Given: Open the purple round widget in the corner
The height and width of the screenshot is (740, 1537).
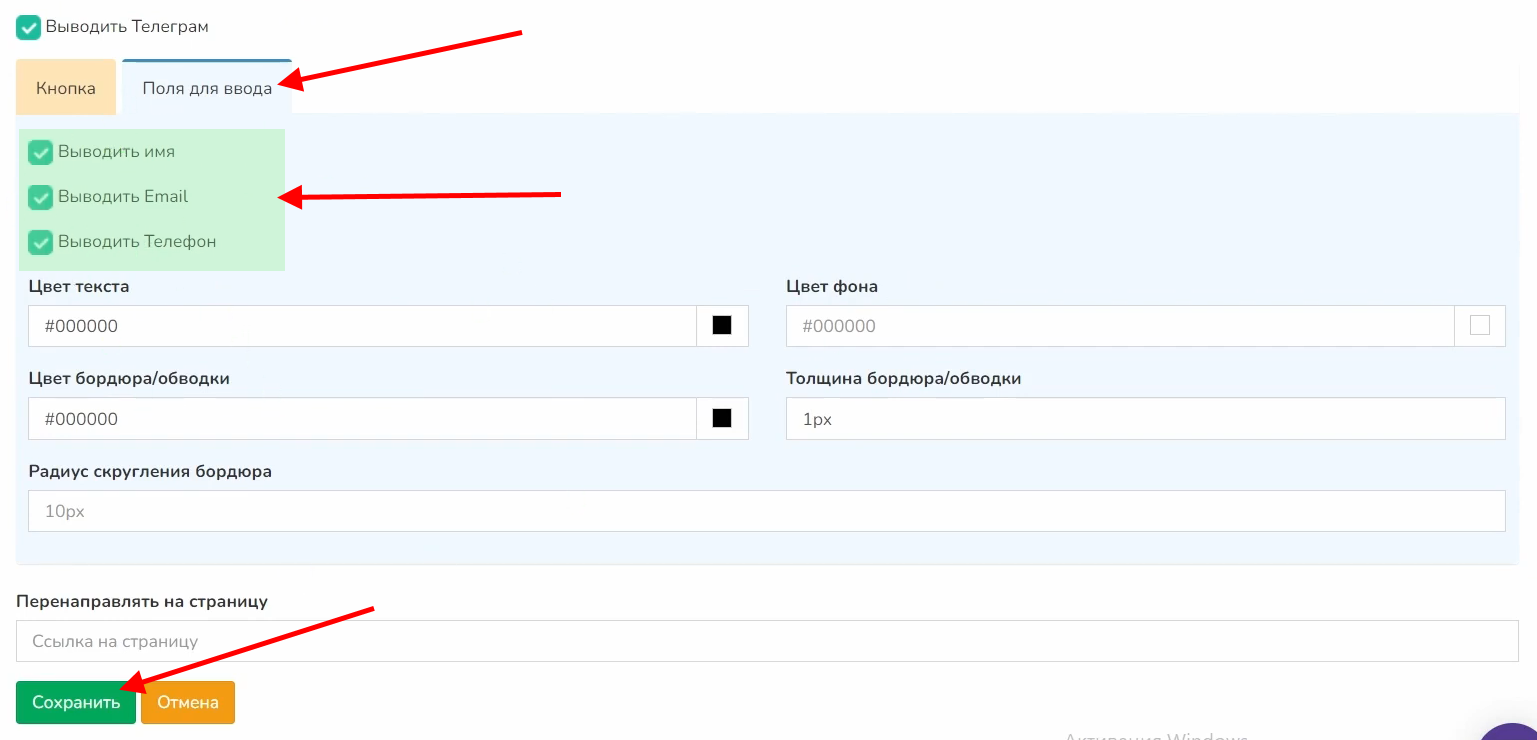Looking at the screenshot, I should coord(1512,732).
